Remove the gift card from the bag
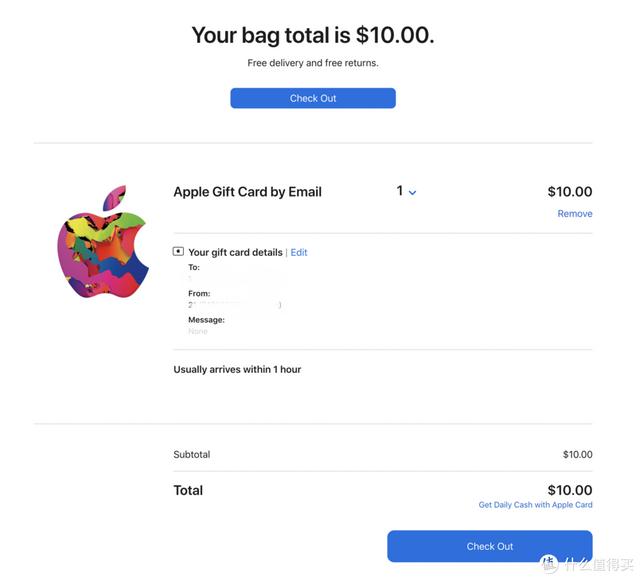The width and height of the screenshot is (640, 580). tap(574, 214)
